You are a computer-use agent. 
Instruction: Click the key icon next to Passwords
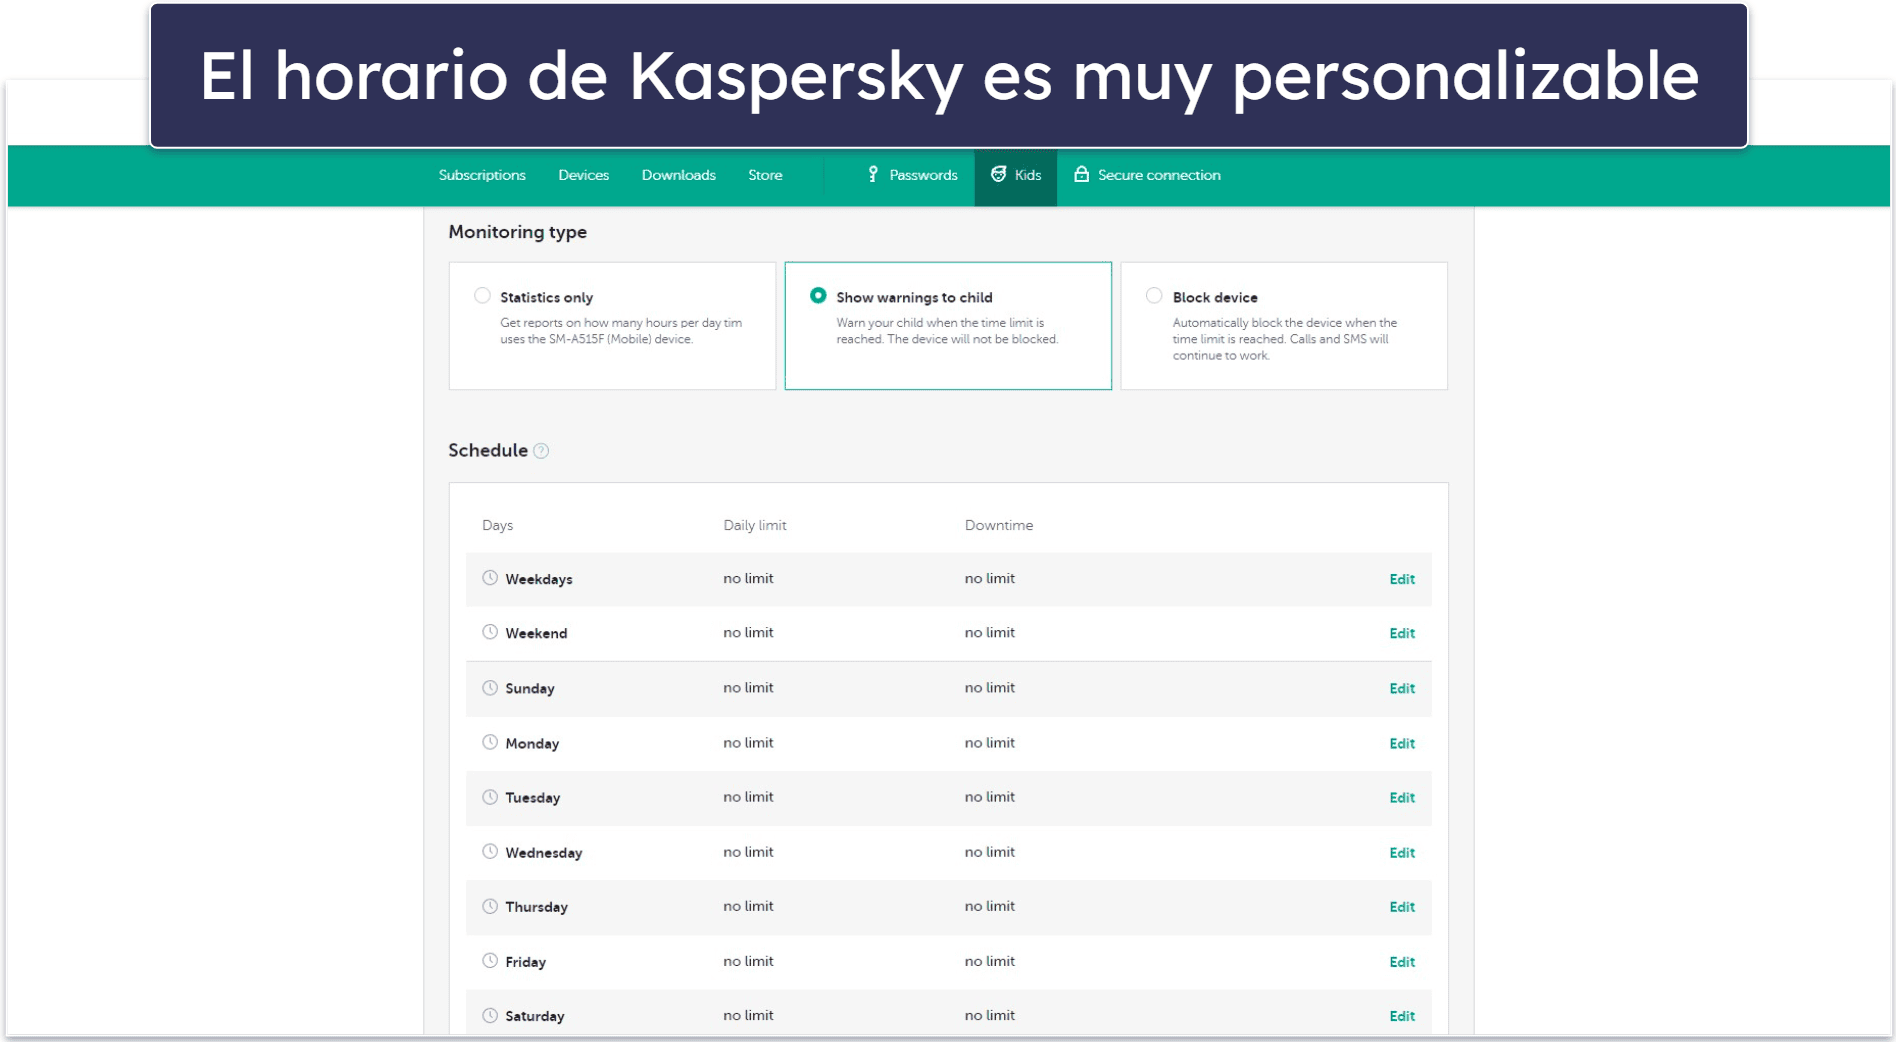[x=873, y=175]
